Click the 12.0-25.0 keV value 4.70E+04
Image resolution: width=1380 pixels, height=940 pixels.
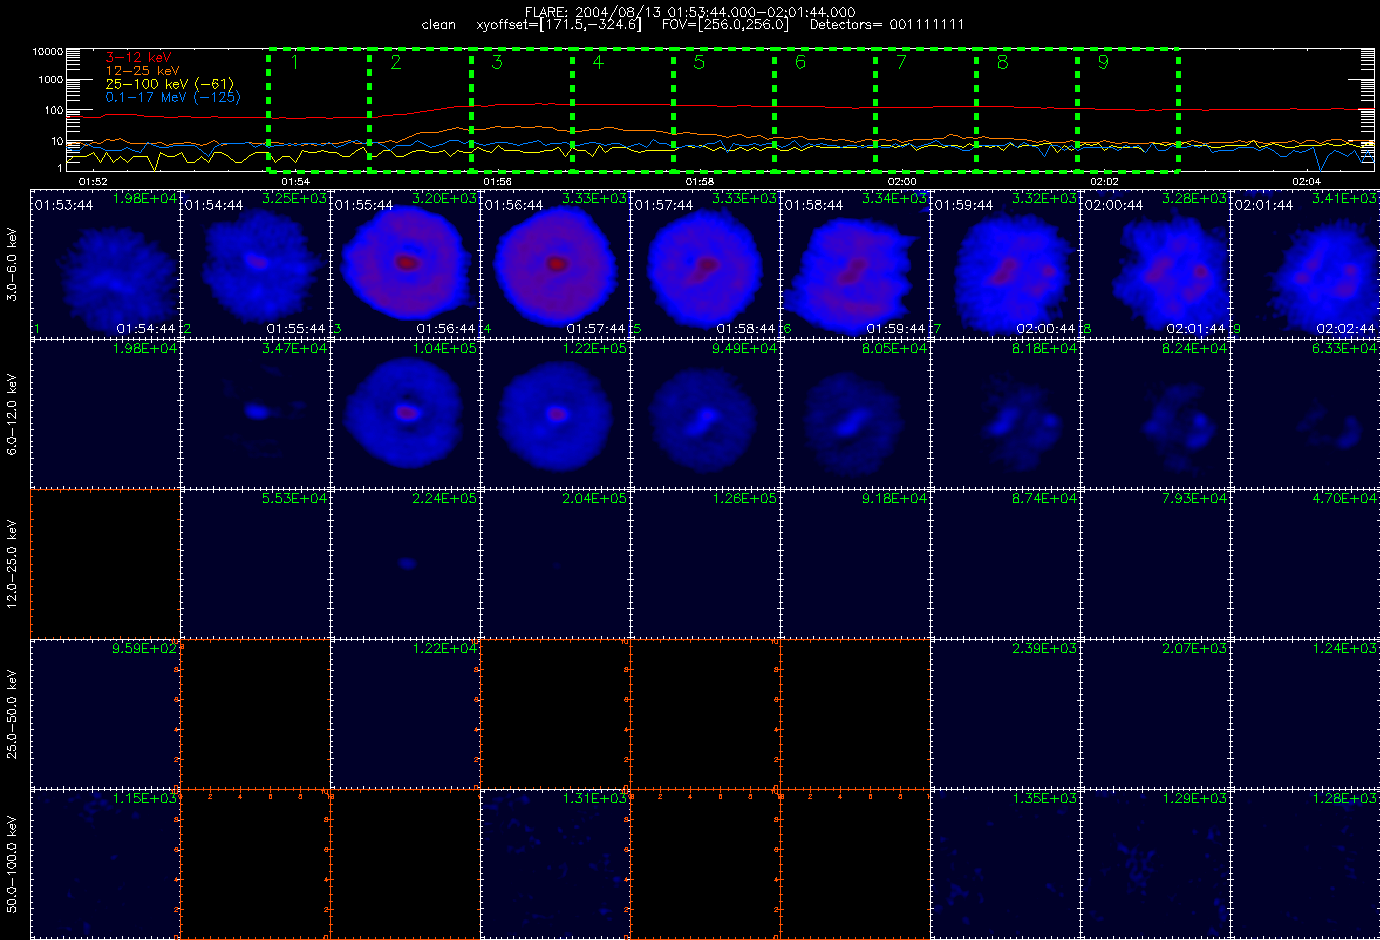pyautogui.click(x=1345, y=498)
